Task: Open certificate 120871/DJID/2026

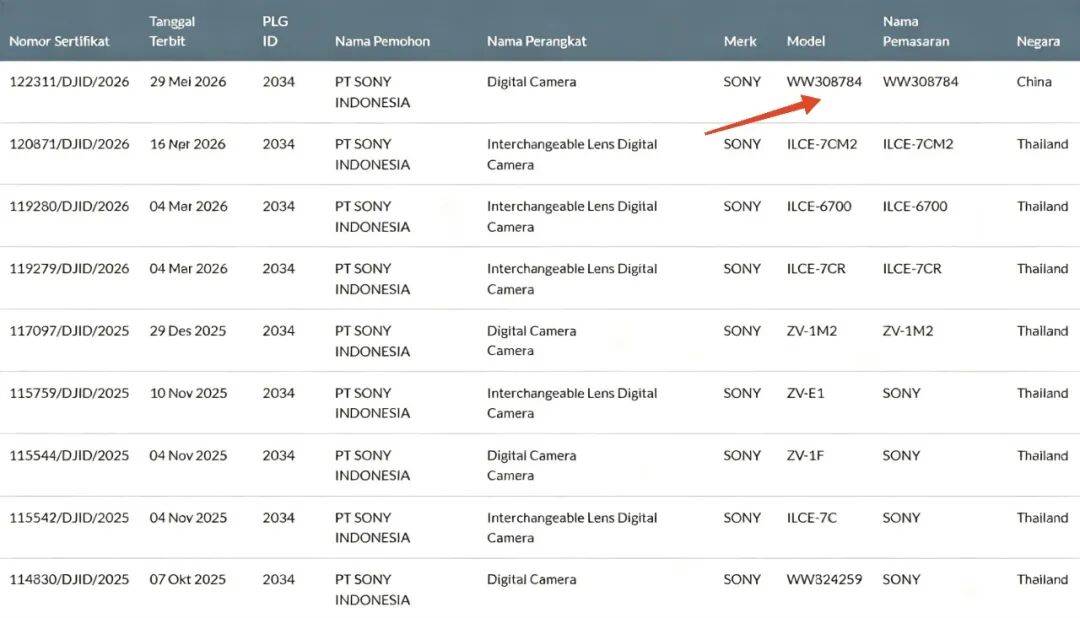Action: point(69,144)
